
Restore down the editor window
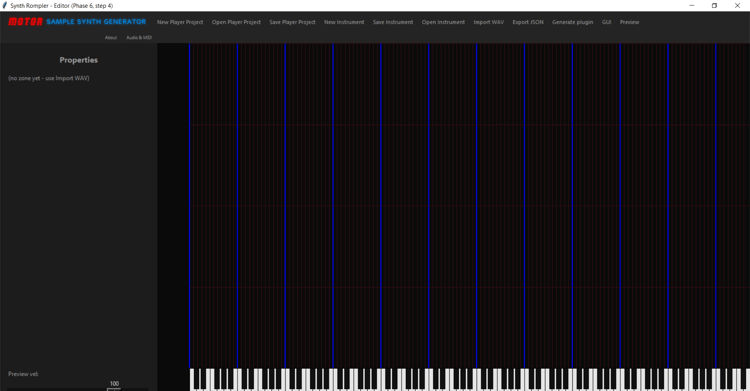(x=714, y=6)
